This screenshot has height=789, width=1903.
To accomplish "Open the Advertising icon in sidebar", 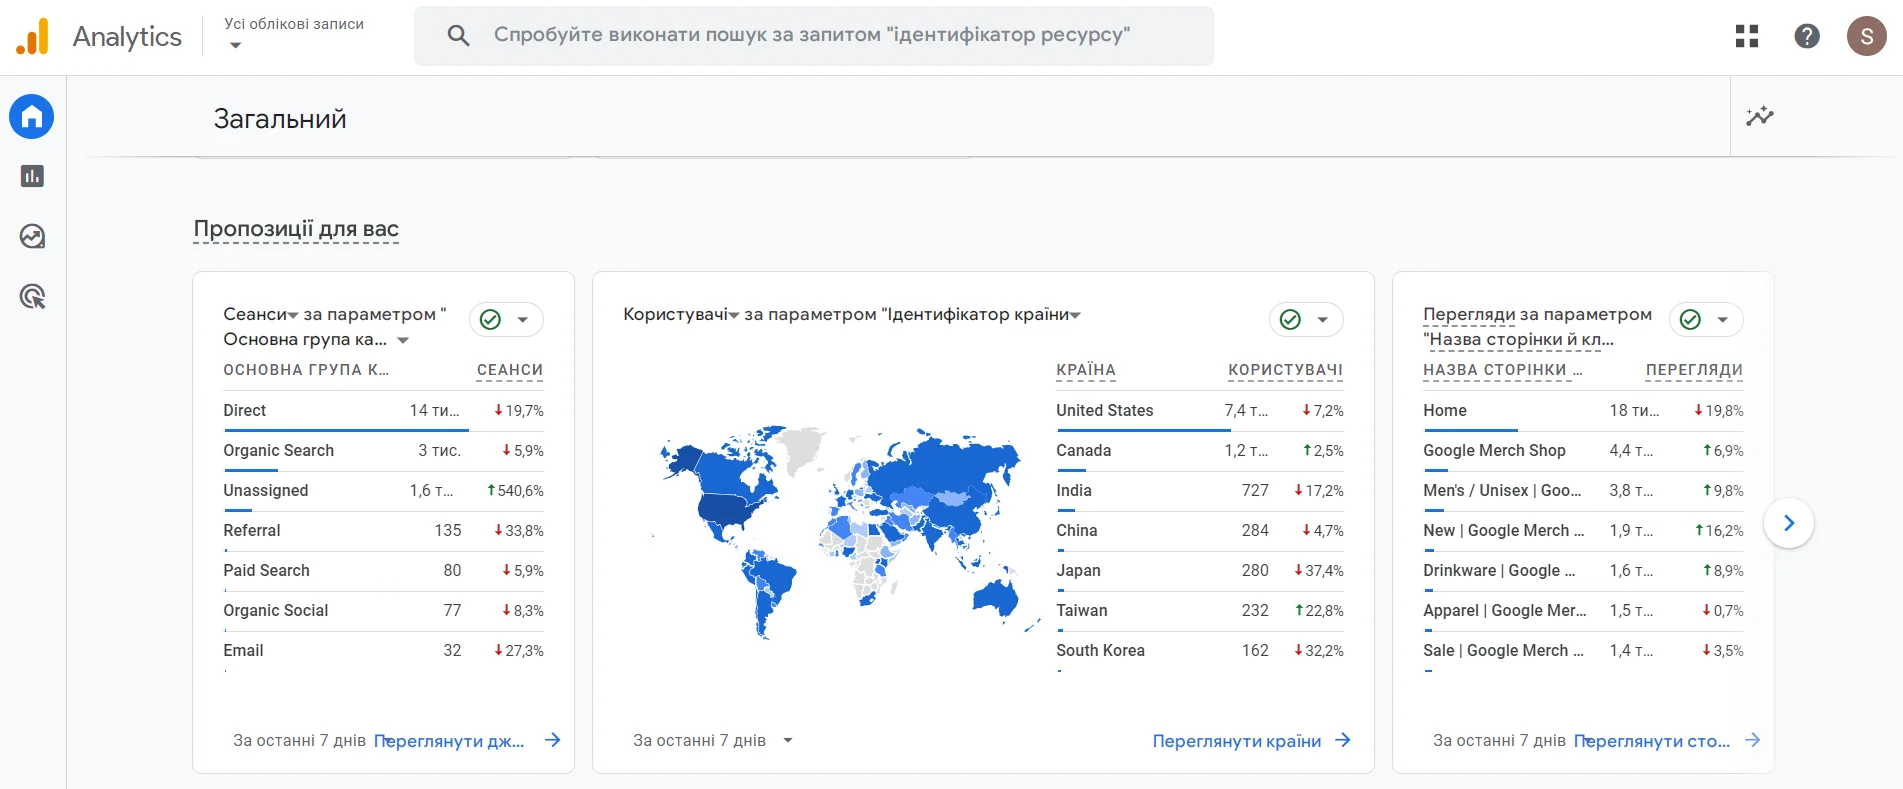I will point(32,296).
